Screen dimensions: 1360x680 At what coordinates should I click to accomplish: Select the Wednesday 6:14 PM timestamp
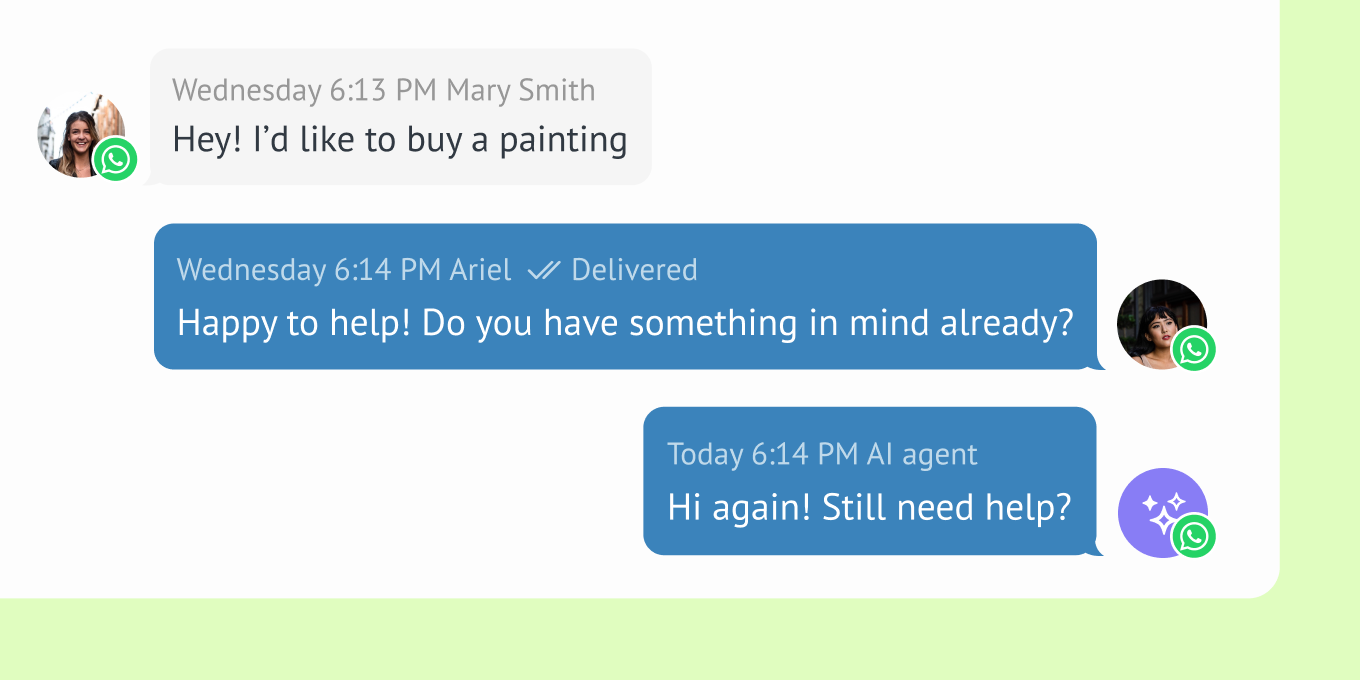[308, 270]
